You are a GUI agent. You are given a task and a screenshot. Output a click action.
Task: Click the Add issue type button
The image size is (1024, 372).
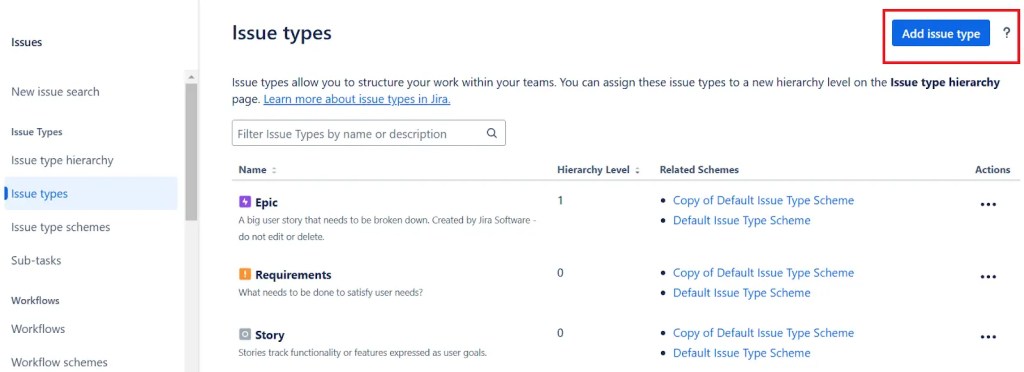point(940,34)
